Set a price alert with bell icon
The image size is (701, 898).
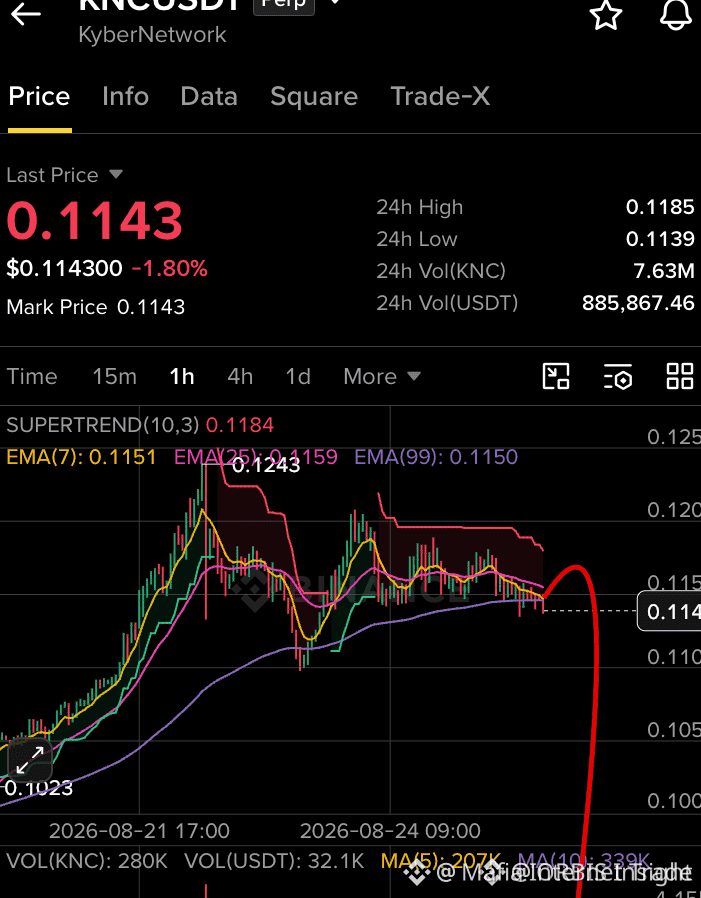click(x=676, y=15)
